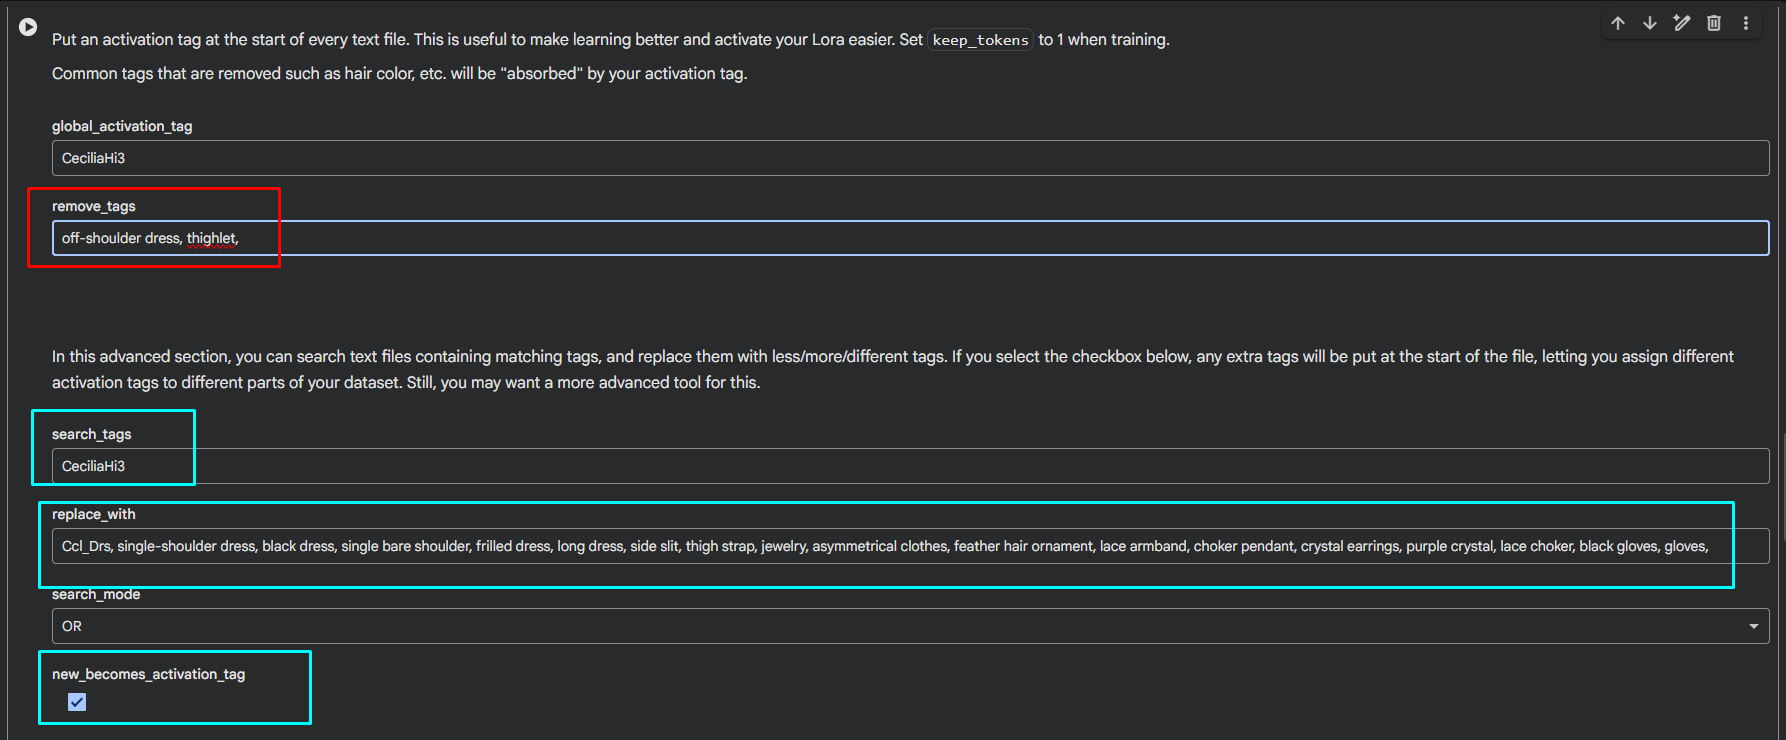Run the cell with the play button
Image resolution: width=1786 pixels, height=740 pixels.
(x=28, y=27)
